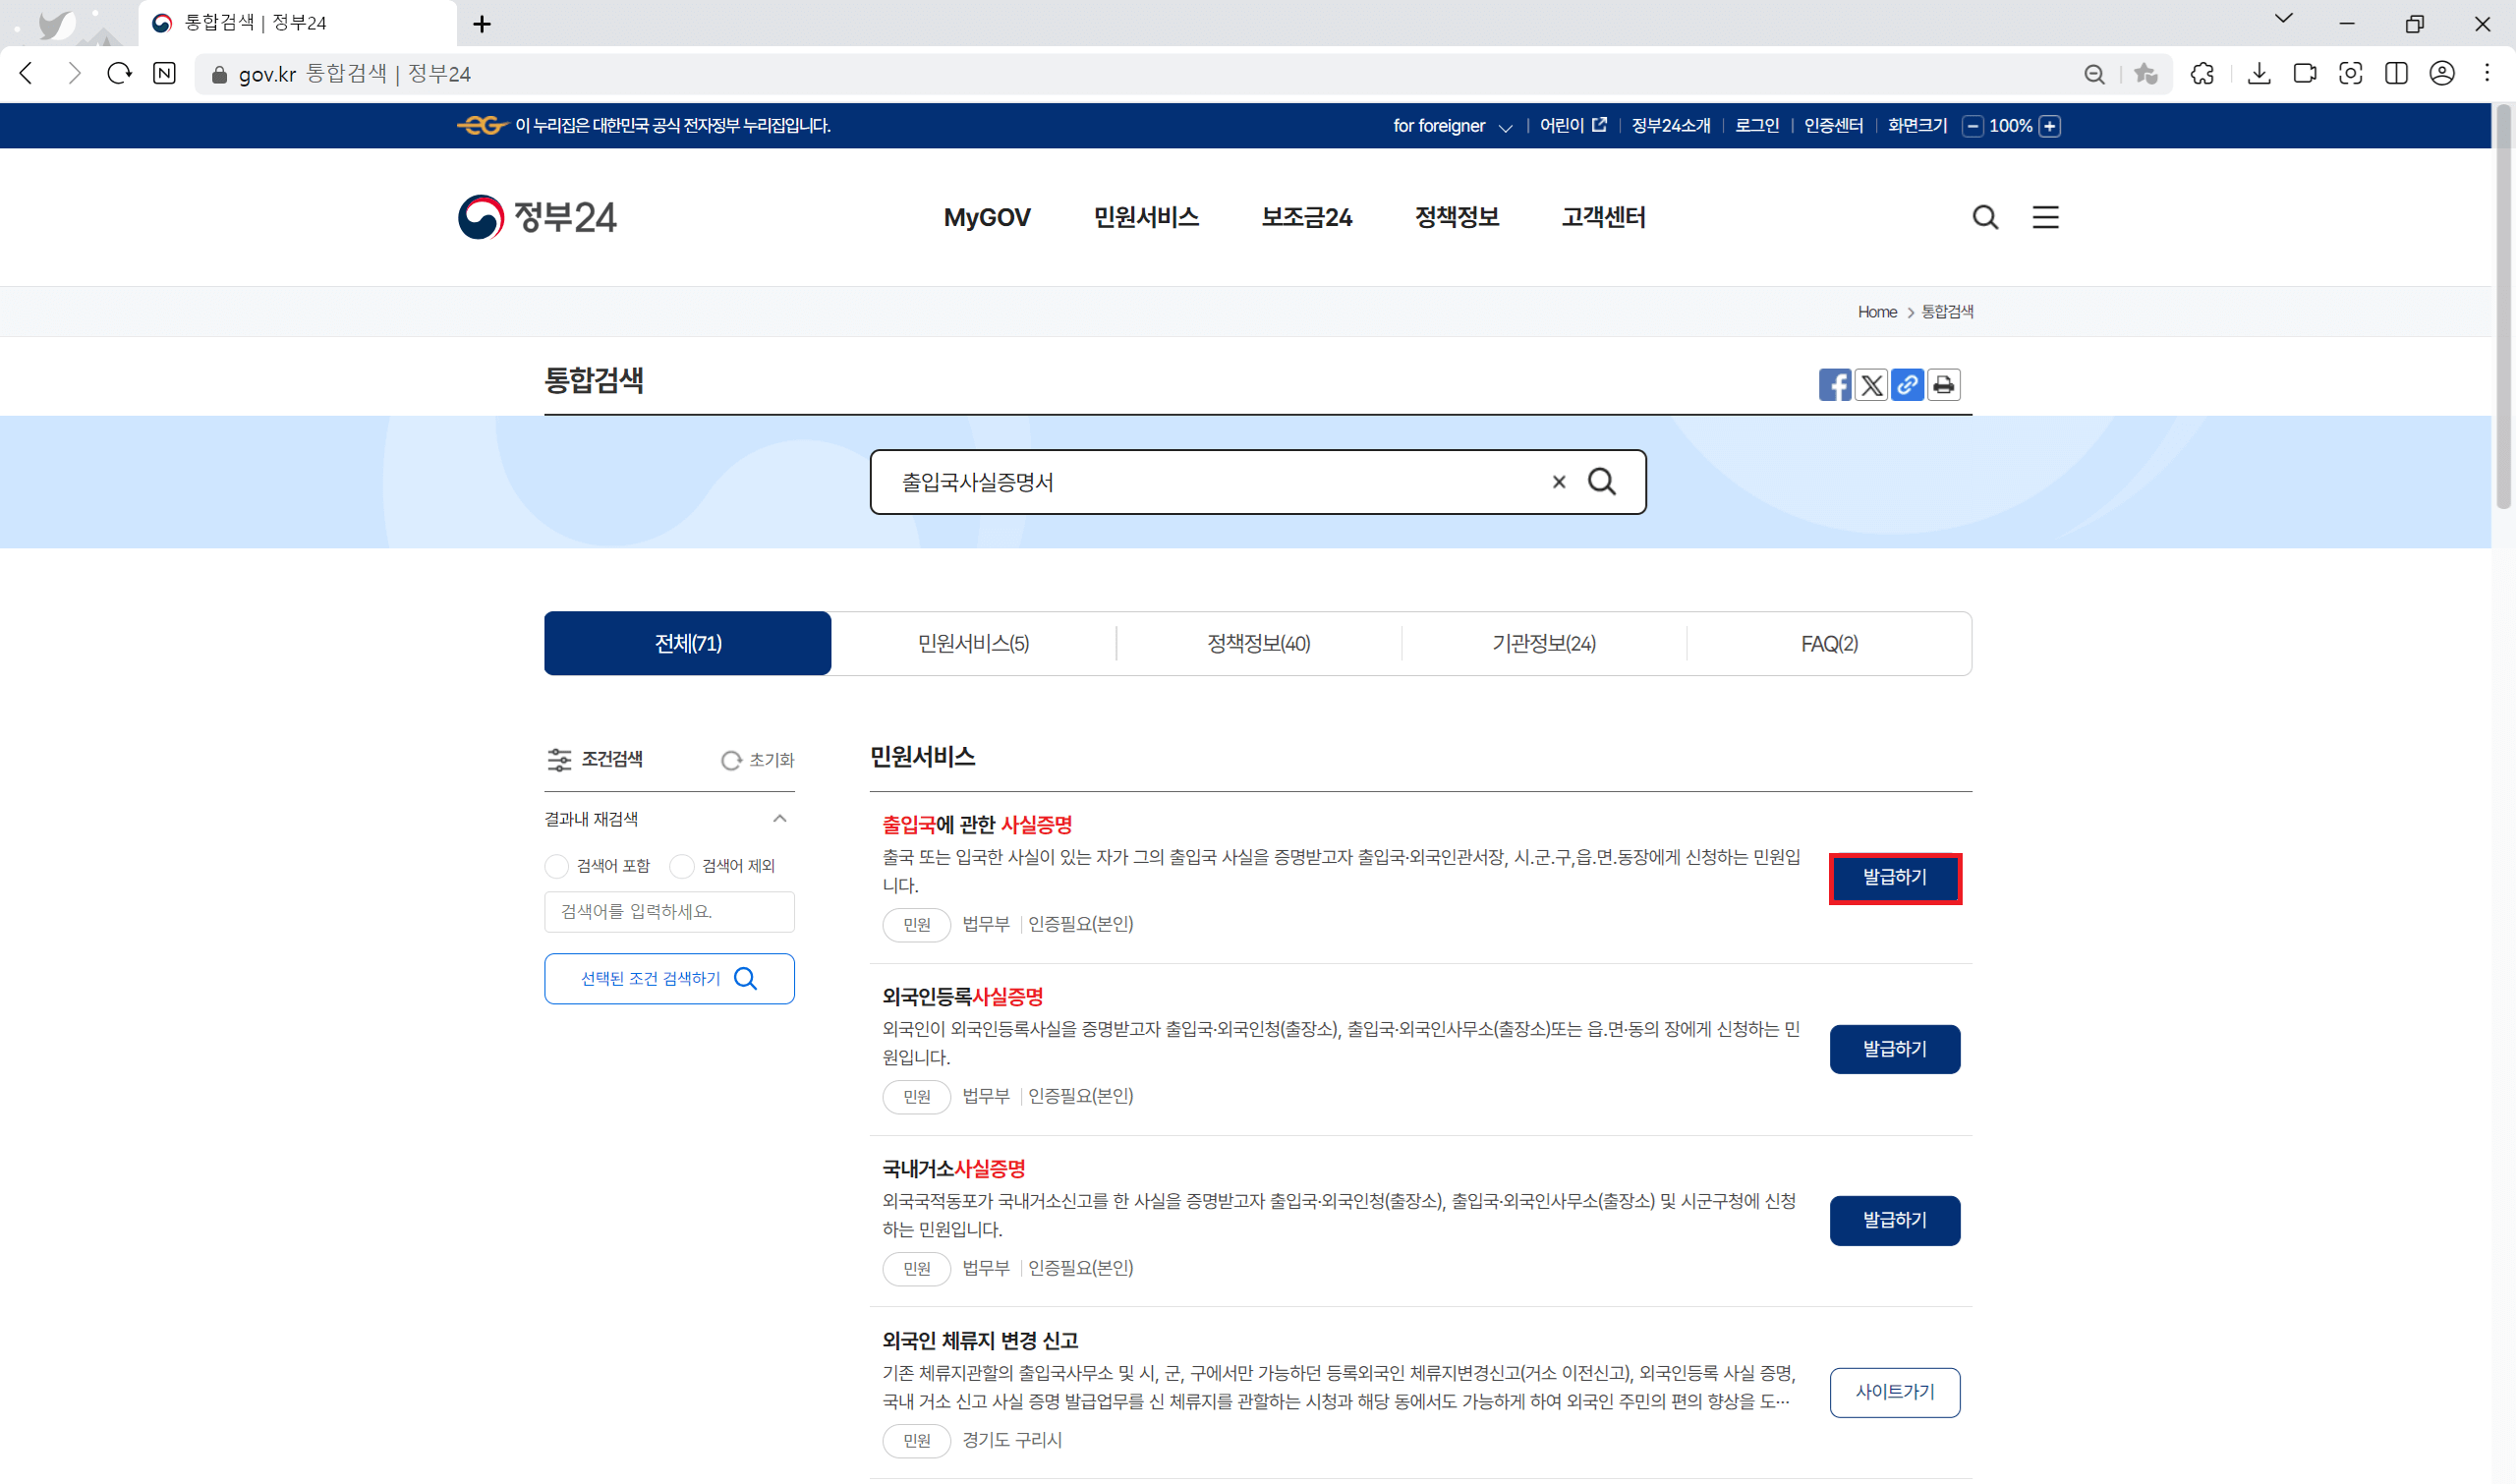The height and width of the screenshot is (1484, 2516).
Task: Decrease screen size with minus button
Action: click(x=1972, y=126)
